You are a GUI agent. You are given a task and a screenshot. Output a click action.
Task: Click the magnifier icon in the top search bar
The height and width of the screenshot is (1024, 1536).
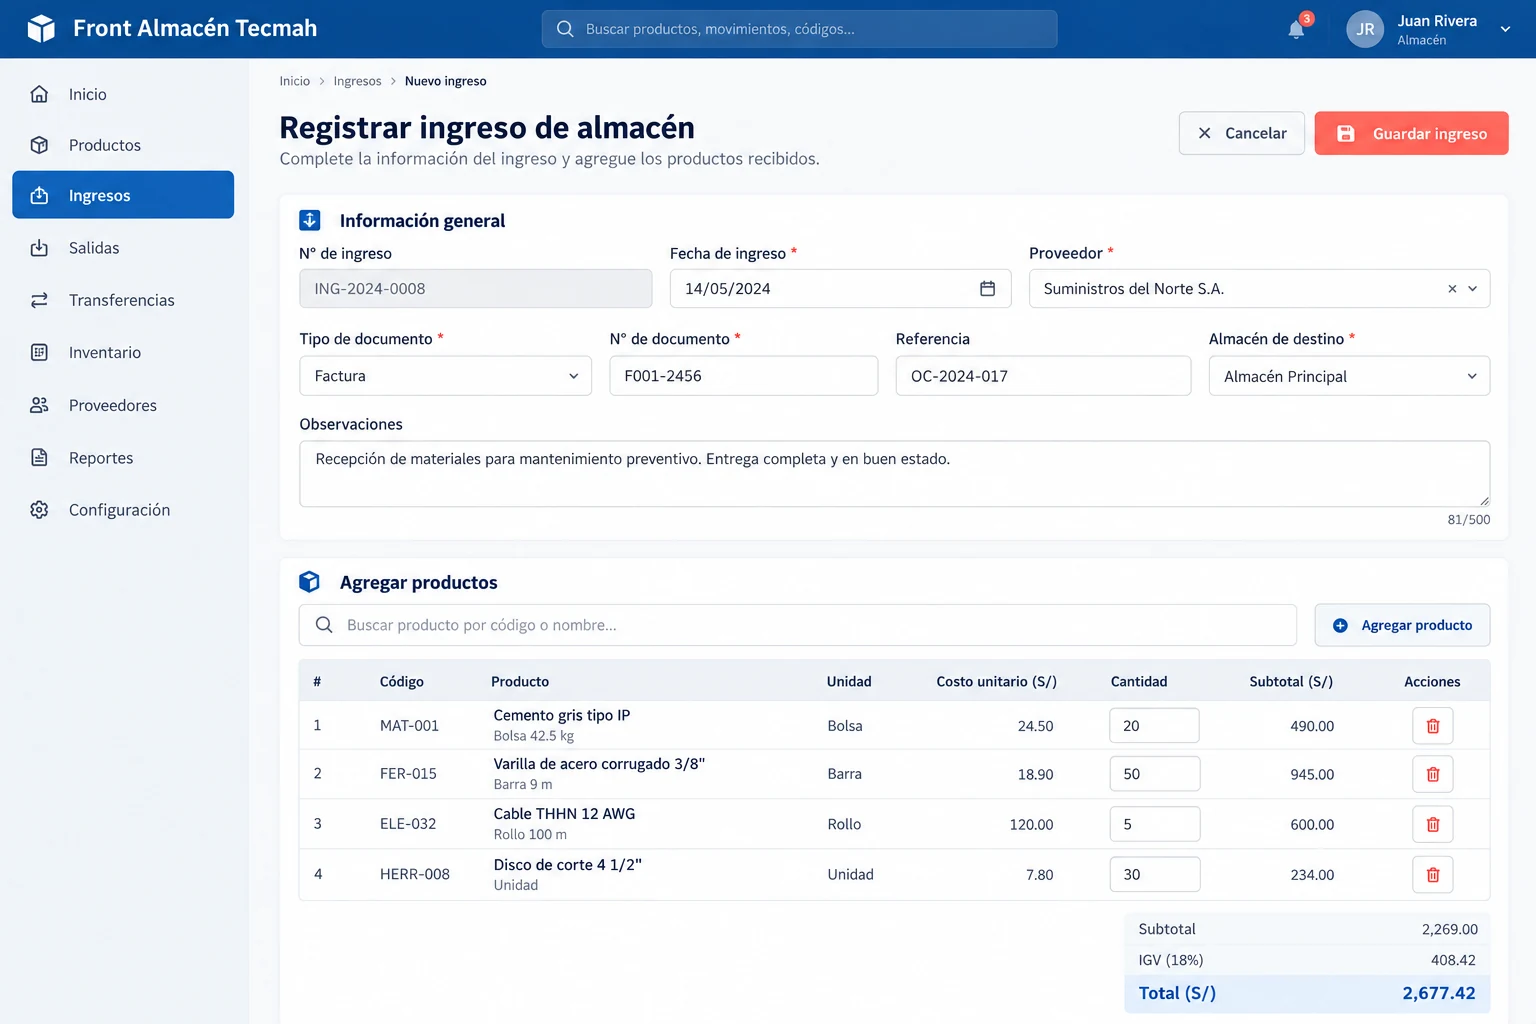[x=565, y=29]
